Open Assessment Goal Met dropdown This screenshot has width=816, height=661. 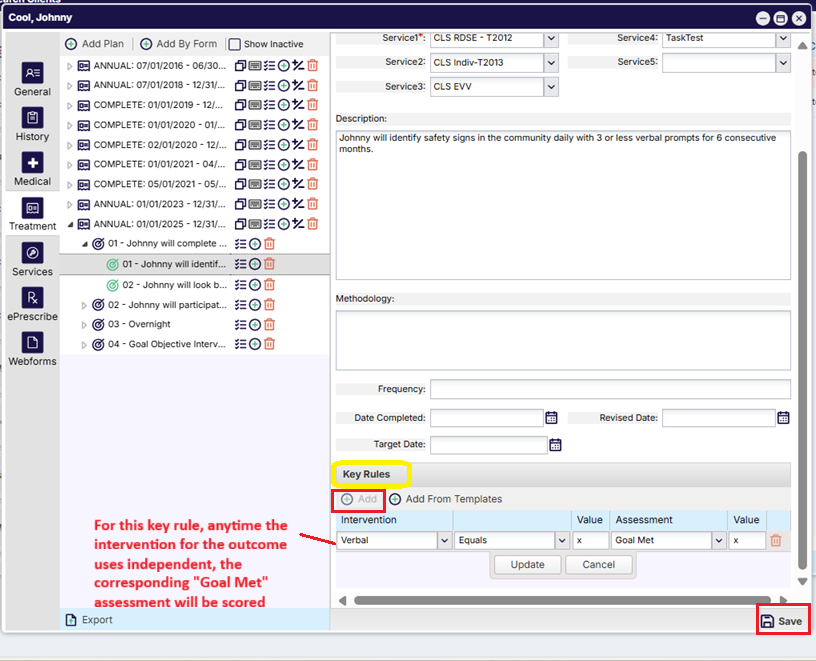pos(719,540)
